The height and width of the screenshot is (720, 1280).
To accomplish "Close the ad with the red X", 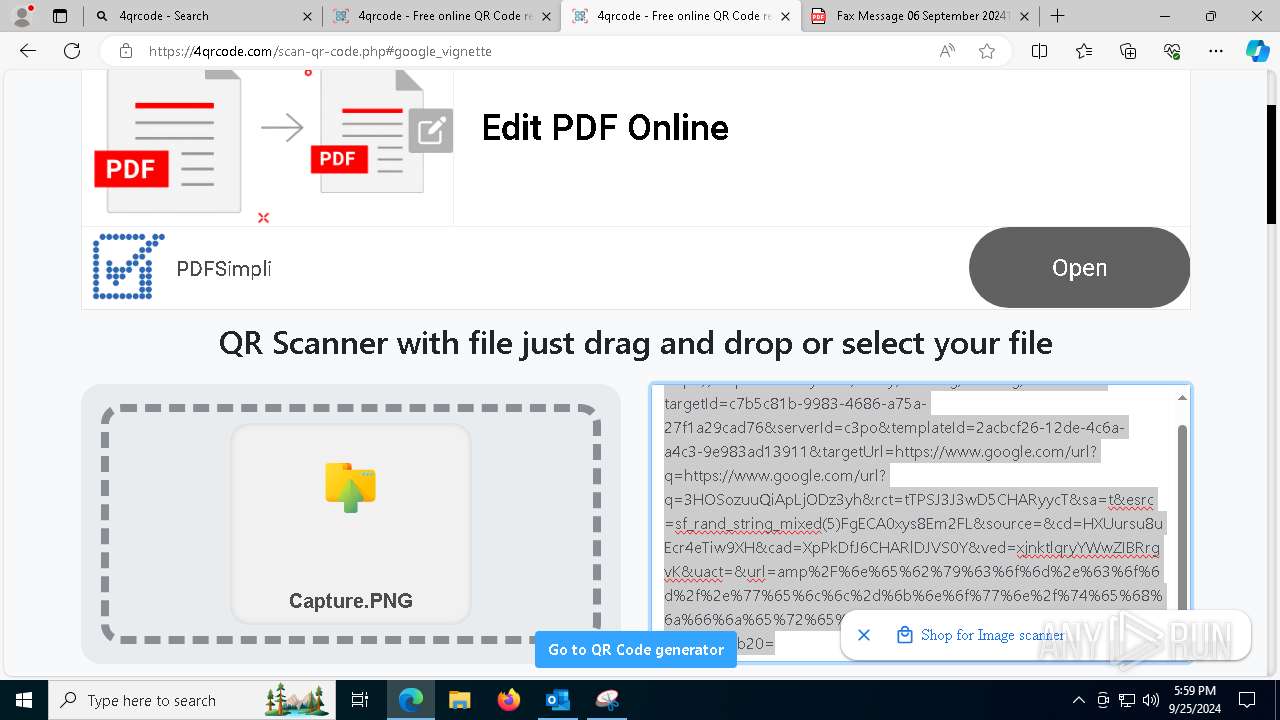I will pyautogui.click(x=263, y=217).
